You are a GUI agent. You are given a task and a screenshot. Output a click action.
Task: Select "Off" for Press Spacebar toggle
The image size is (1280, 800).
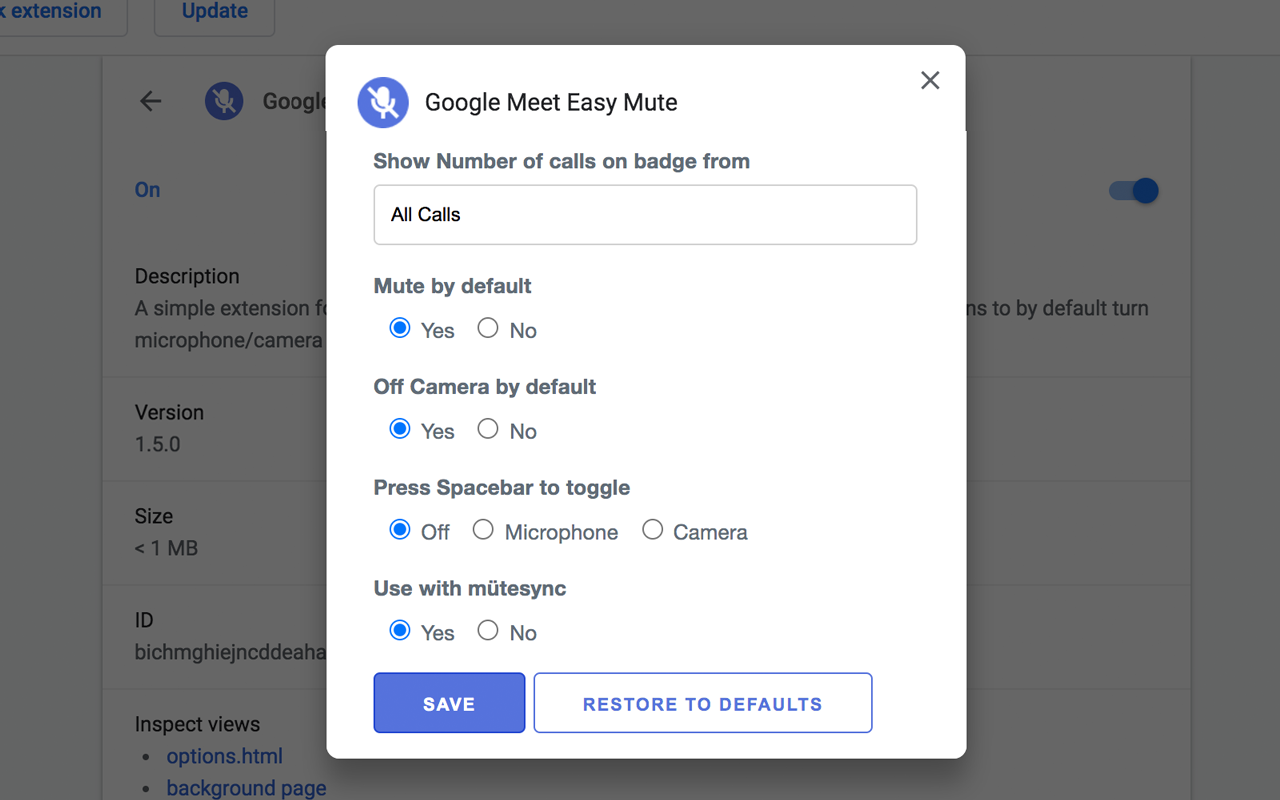point(401,529)
